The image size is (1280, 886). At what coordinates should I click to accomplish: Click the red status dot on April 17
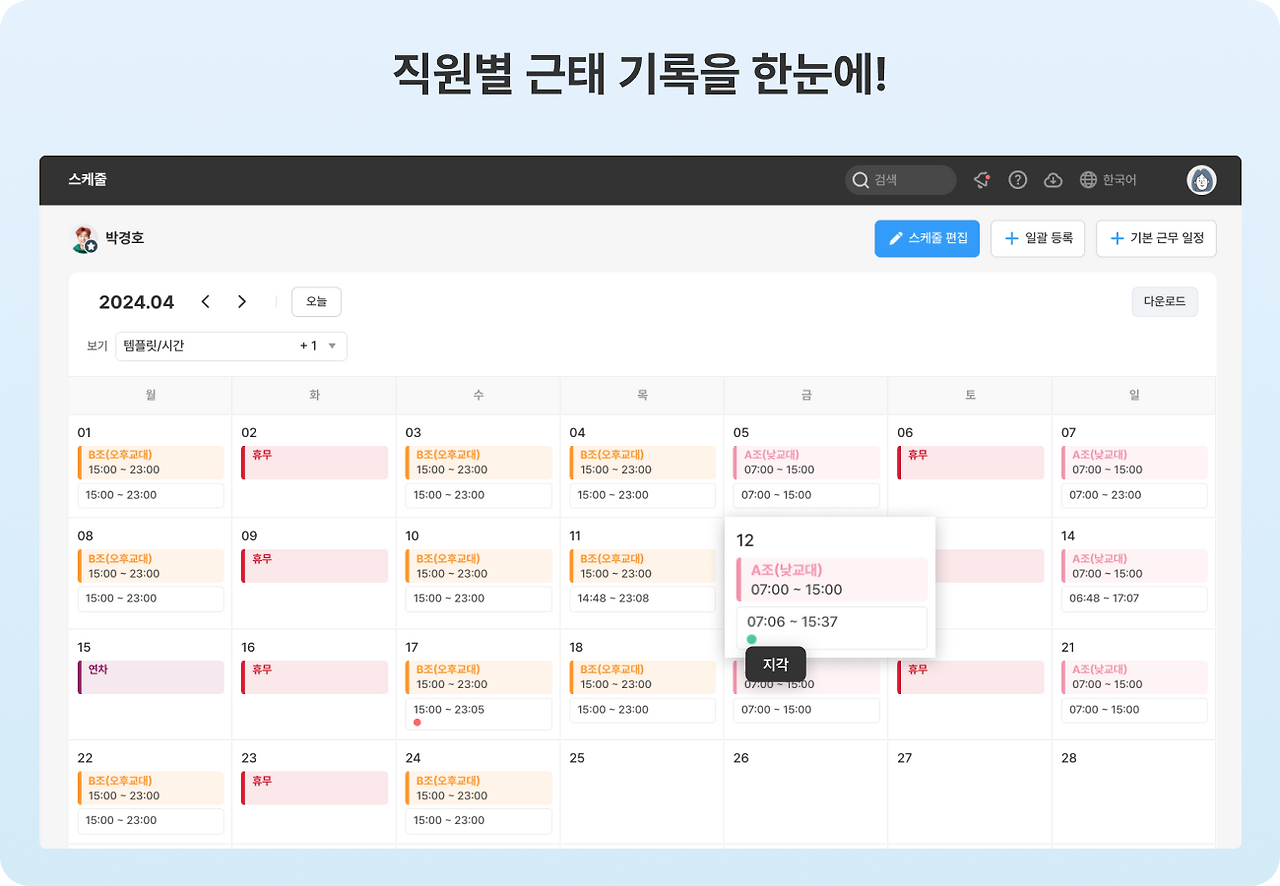click(418, 720)
